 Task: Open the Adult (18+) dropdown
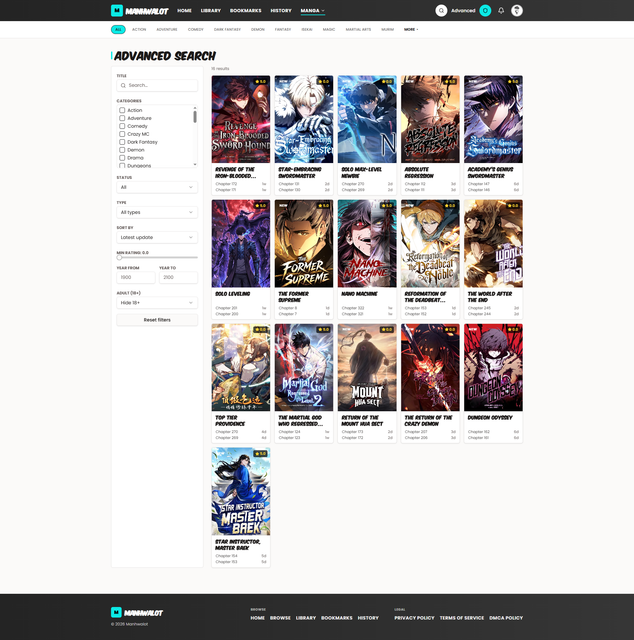click(157, 303)
